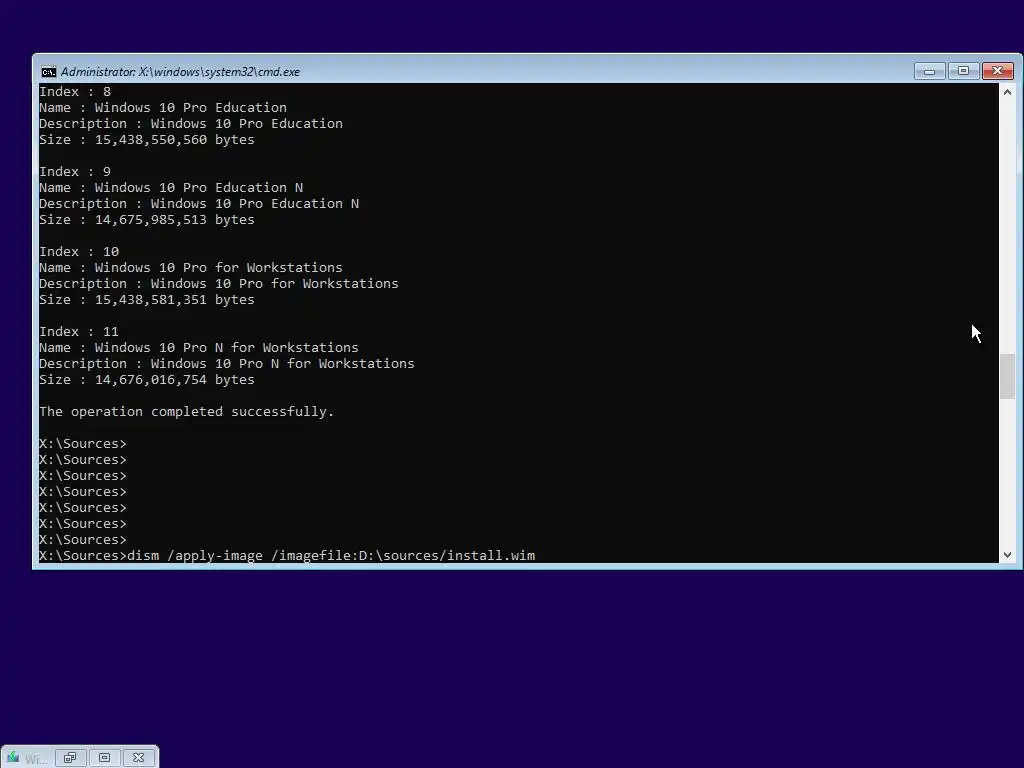Click the minimized window's app icon in the bottom-left corner
1024x768 pixels.
click(x=13, y=758)
